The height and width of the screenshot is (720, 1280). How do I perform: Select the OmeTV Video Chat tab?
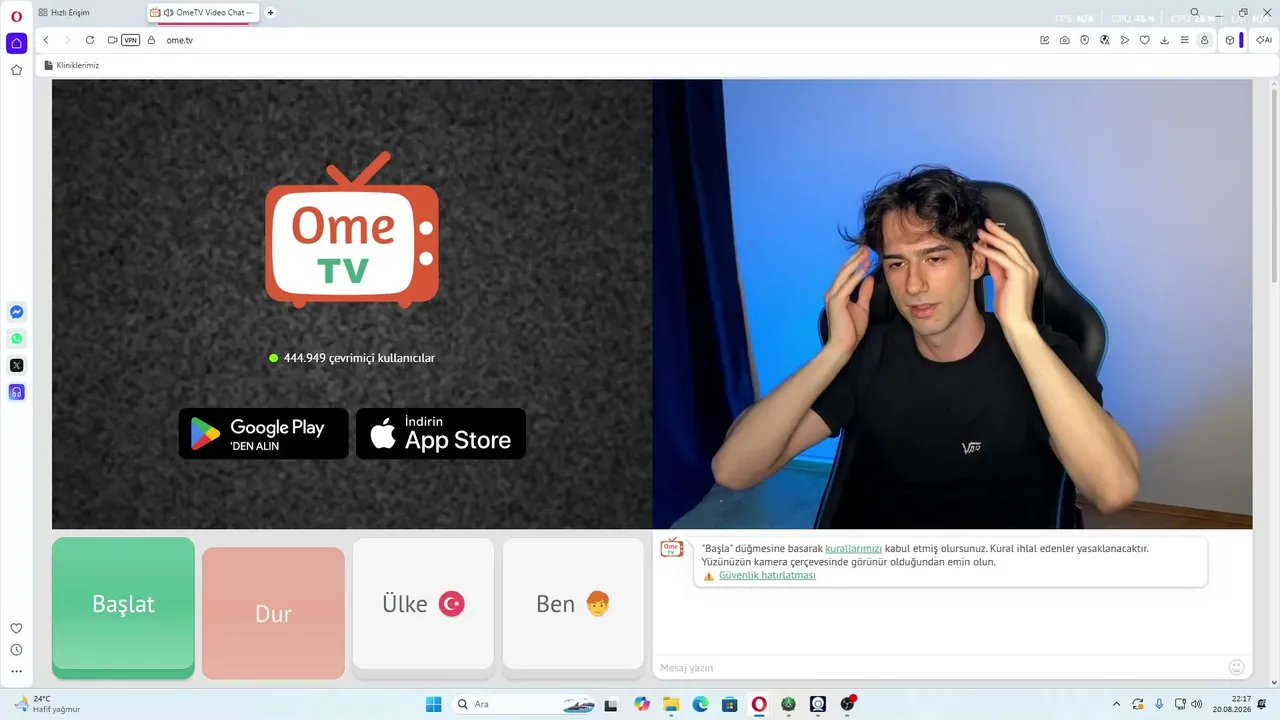pyautogui.click(x=203, y=13)
